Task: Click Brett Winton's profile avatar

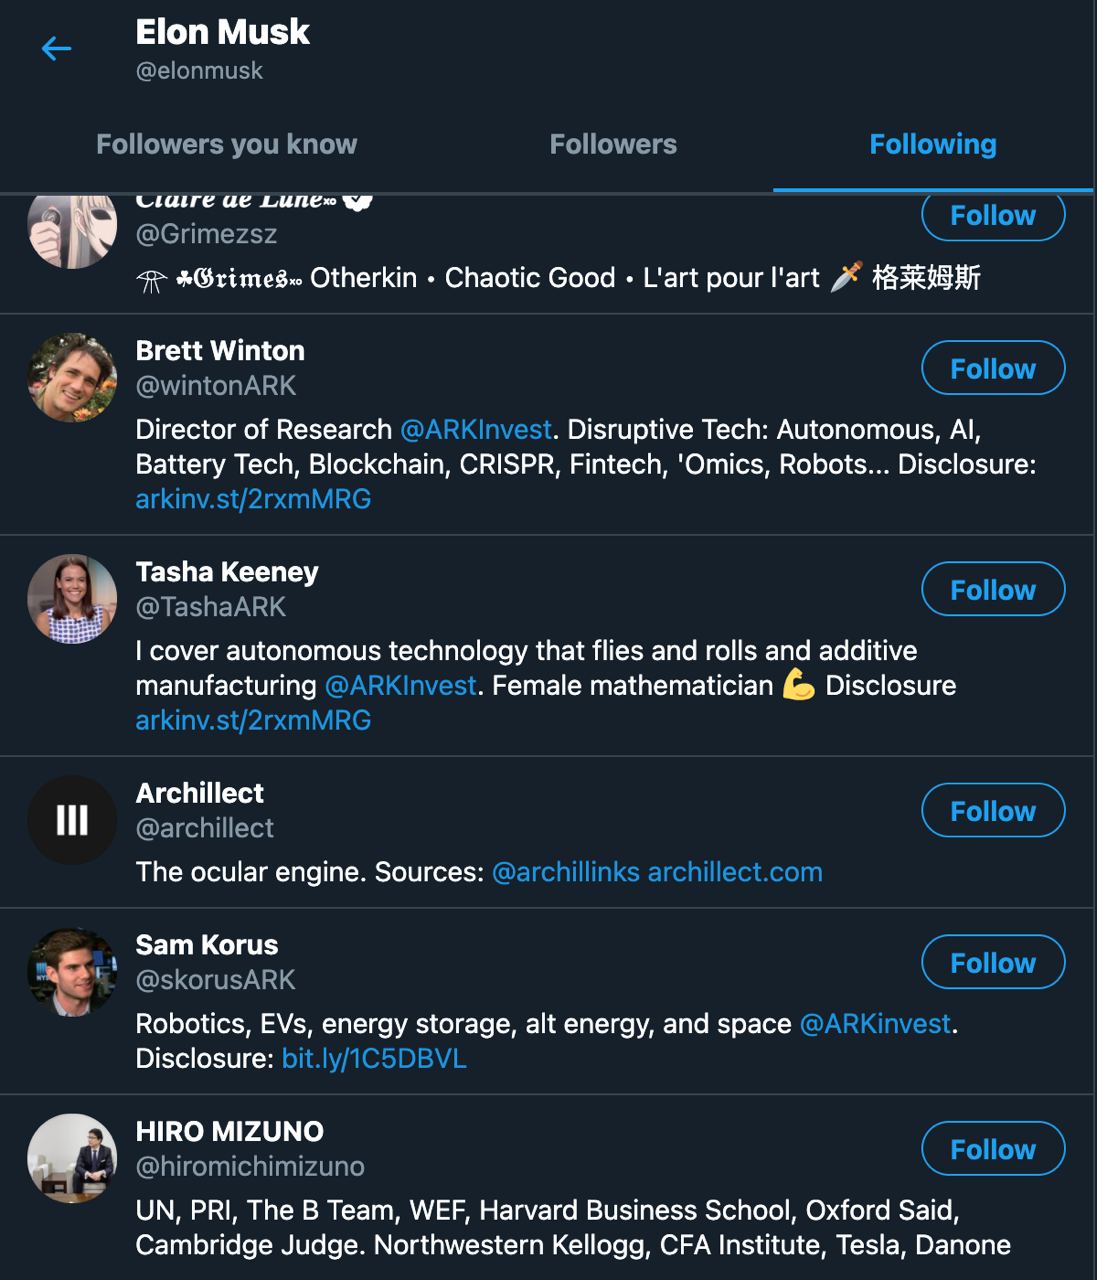Action: 72,378
